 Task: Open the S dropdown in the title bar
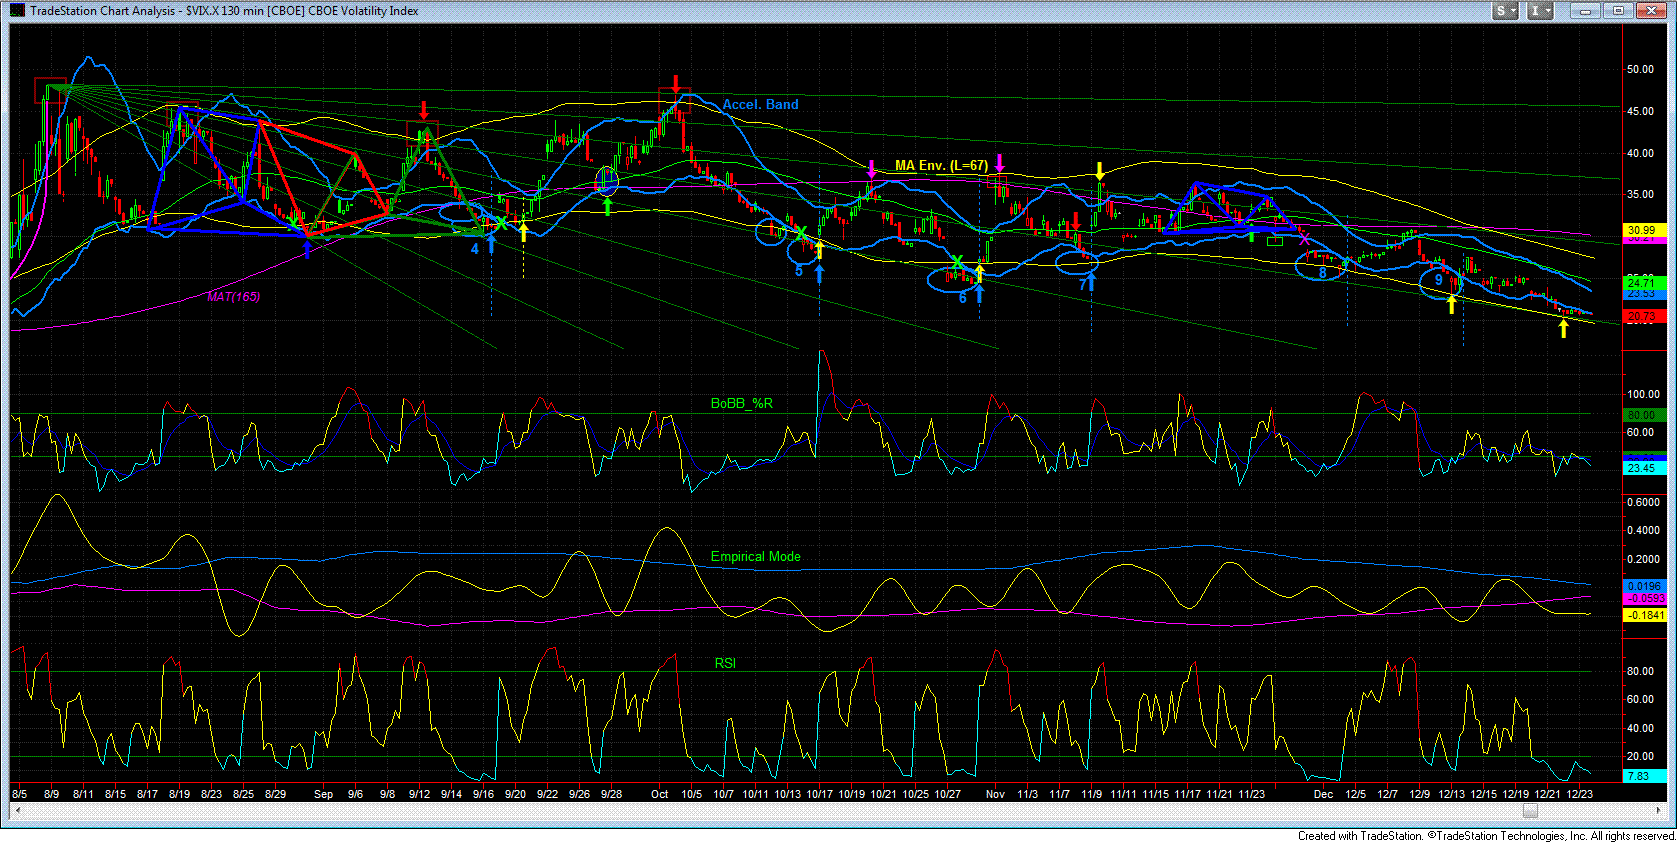point(1505,11)
